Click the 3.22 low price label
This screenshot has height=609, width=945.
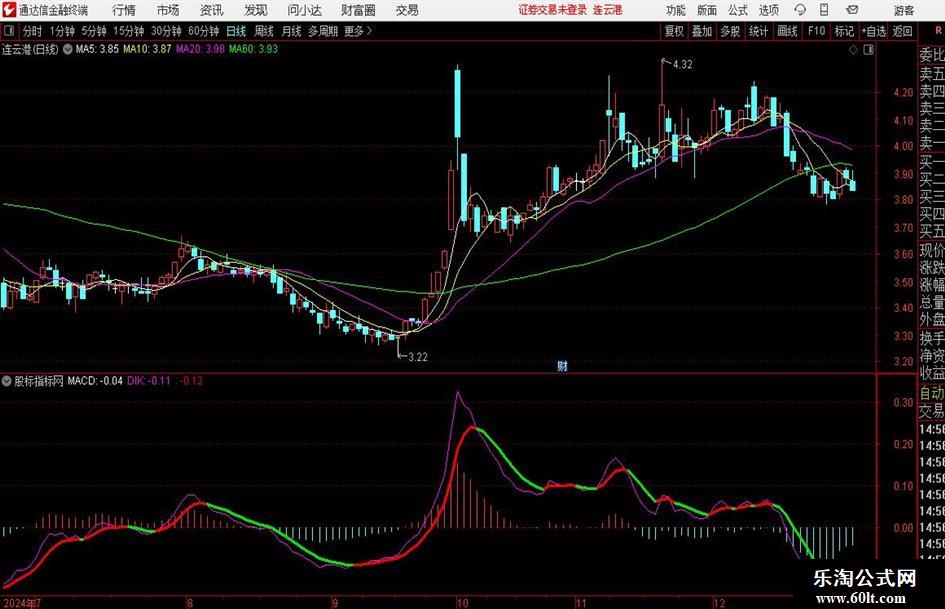click(x=418, y=357)
